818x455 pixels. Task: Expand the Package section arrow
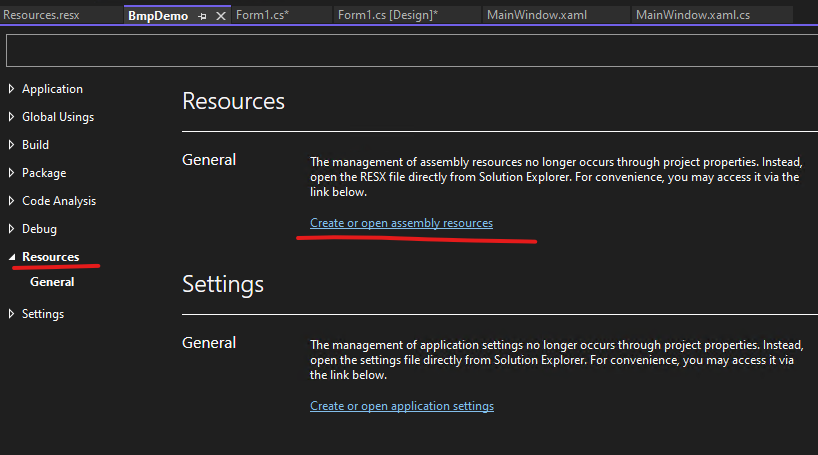(11, 173)
